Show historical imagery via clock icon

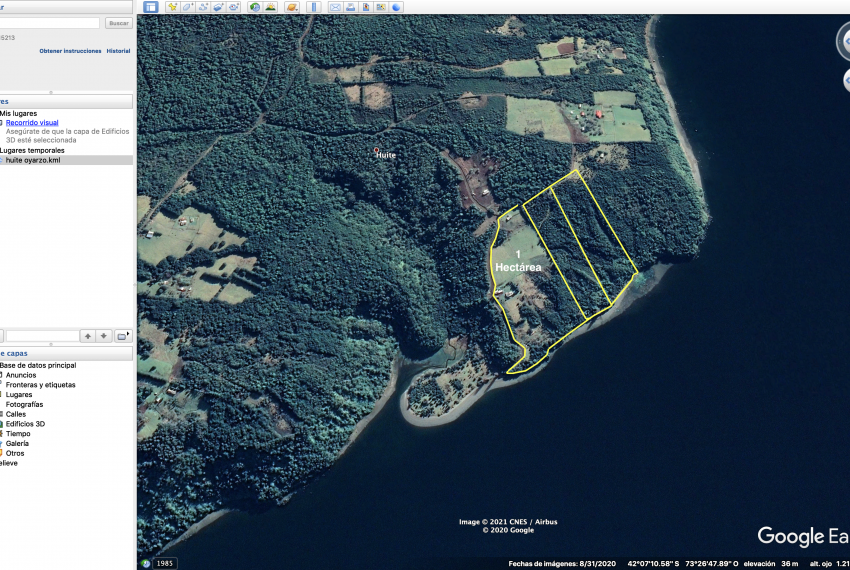point(255,7)
